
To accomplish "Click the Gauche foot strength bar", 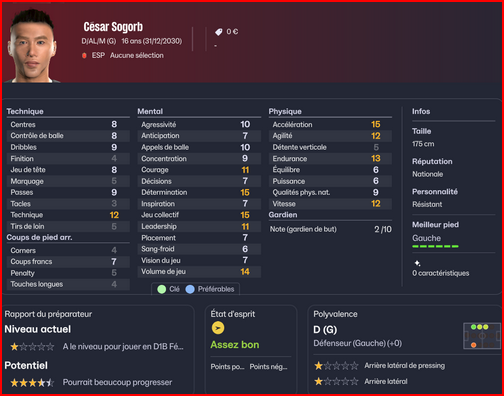I will (x=435, y=246).
